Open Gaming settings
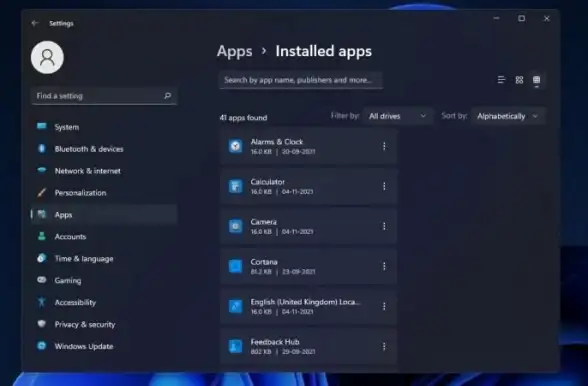Image resolution: width=588 pixels, height=386 pixels. (104, 281)
